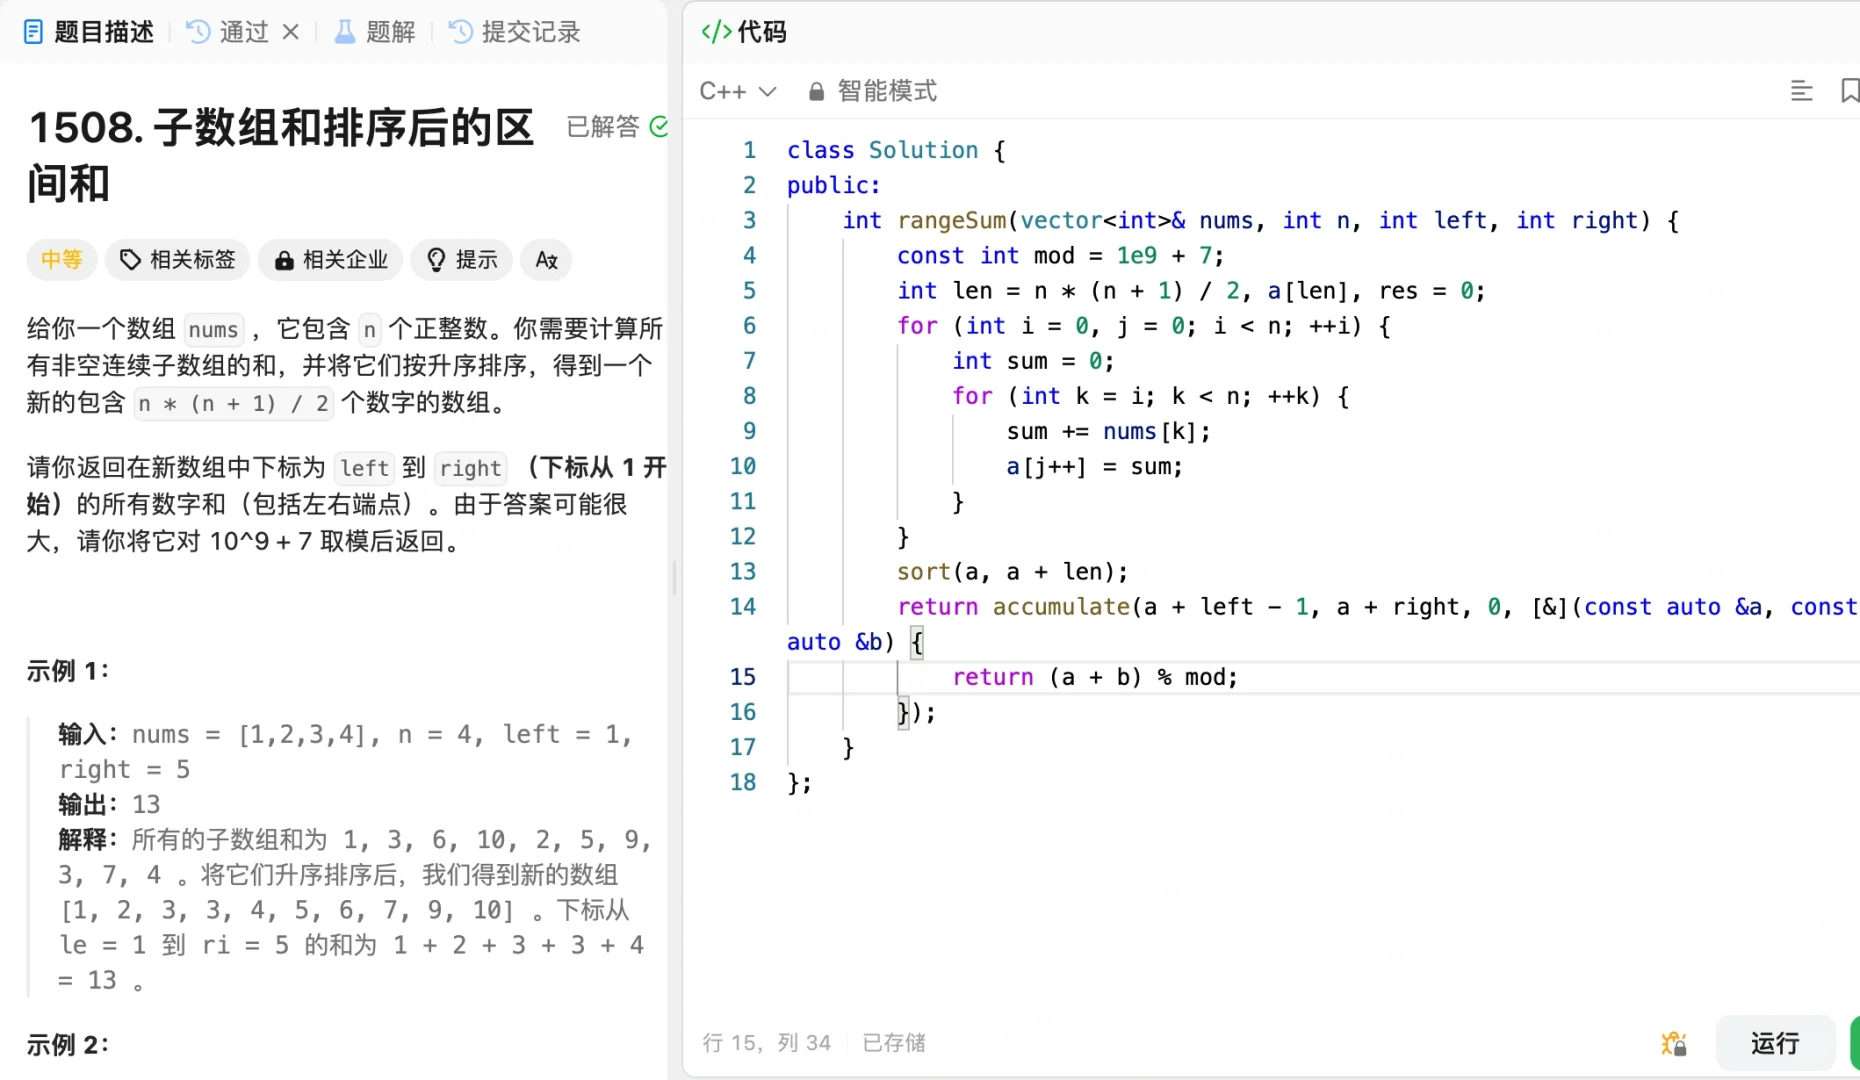The image size is (1860, 1080).
Task: Click the code brackets icon beside 代码
Action: (716, 32)
